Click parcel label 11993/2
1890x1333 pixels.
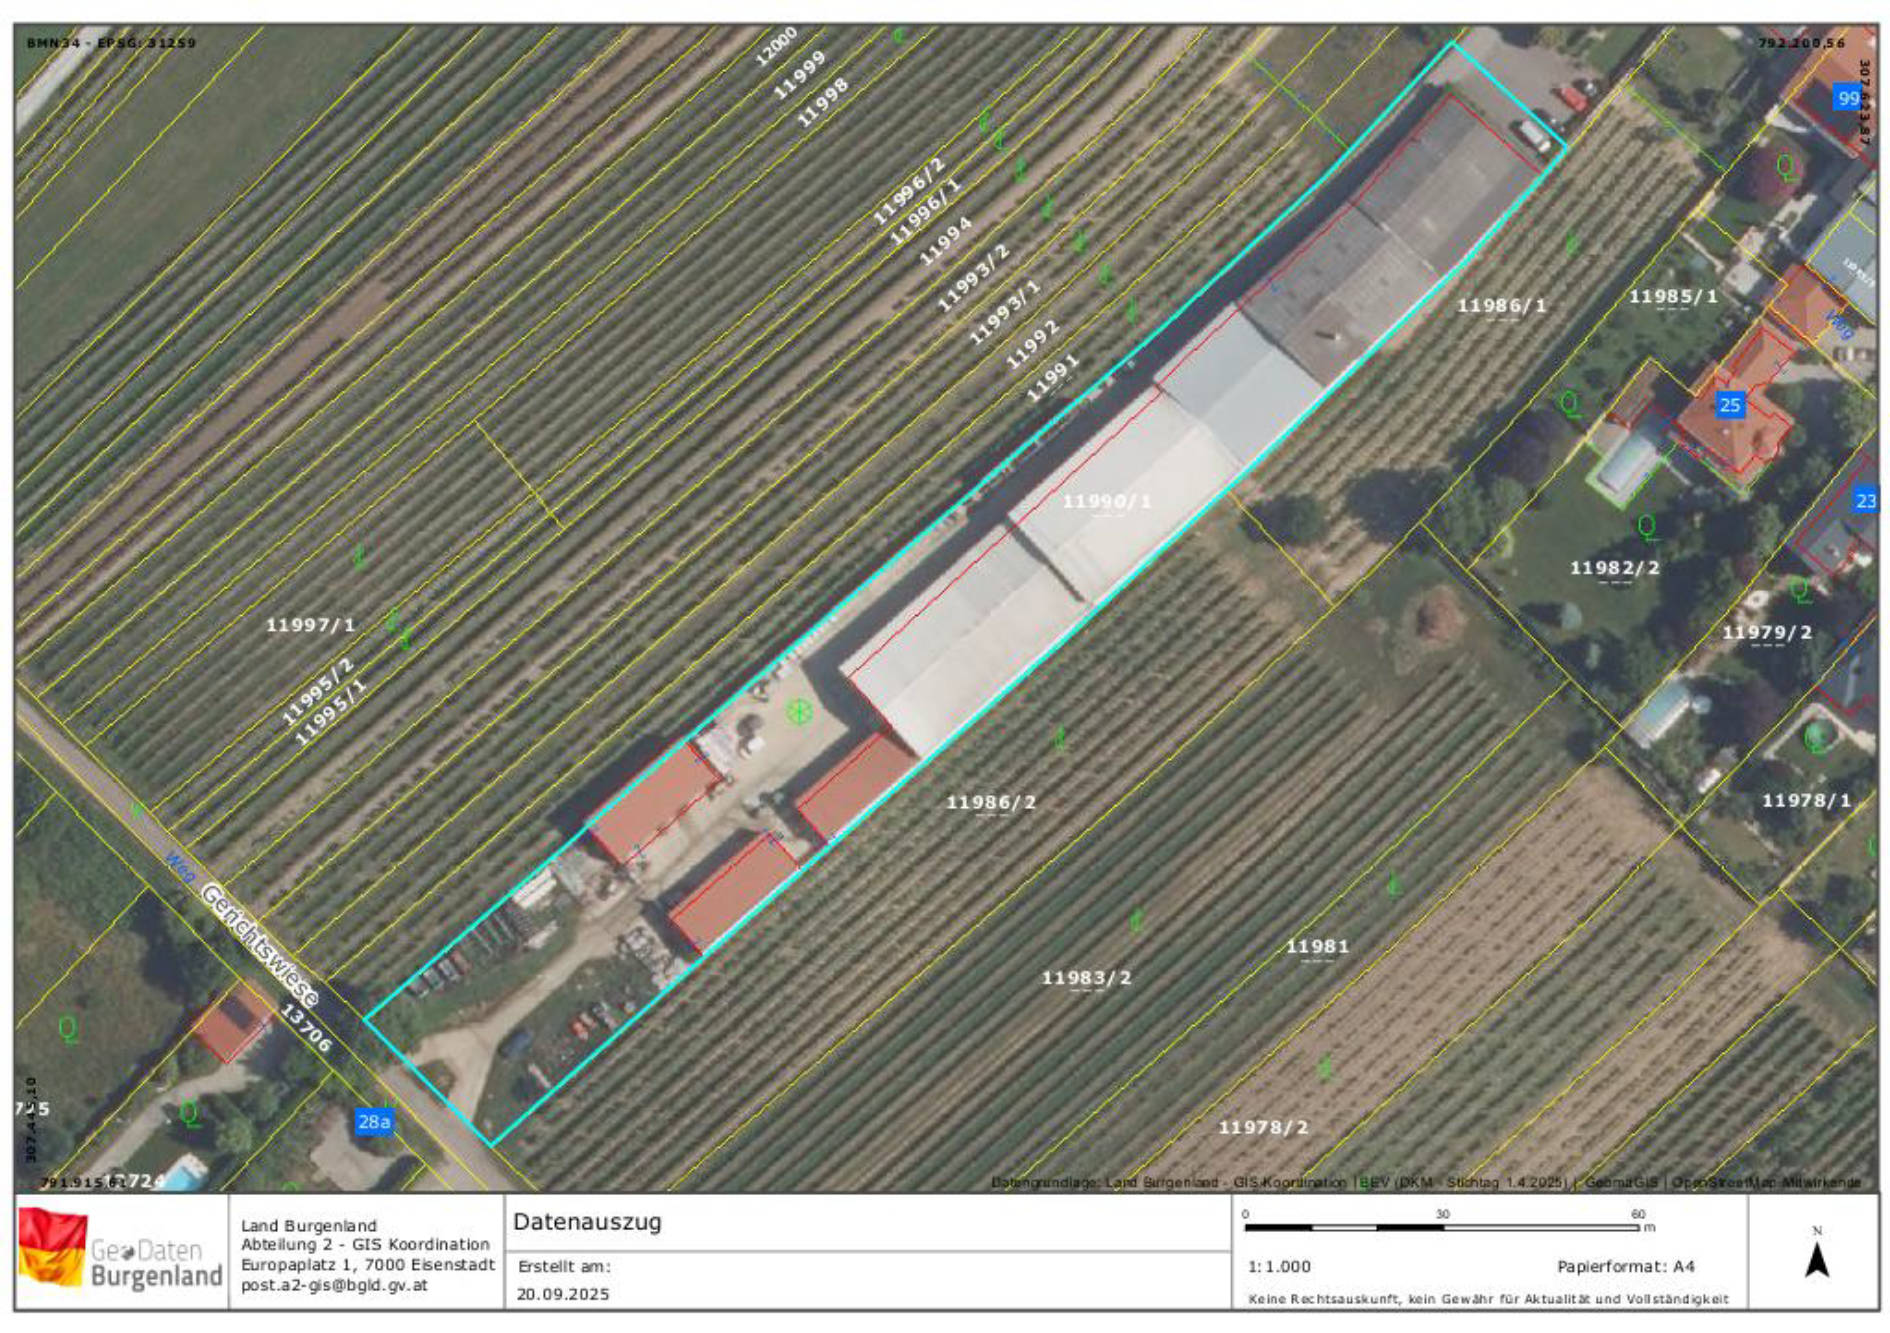(973, 278)
